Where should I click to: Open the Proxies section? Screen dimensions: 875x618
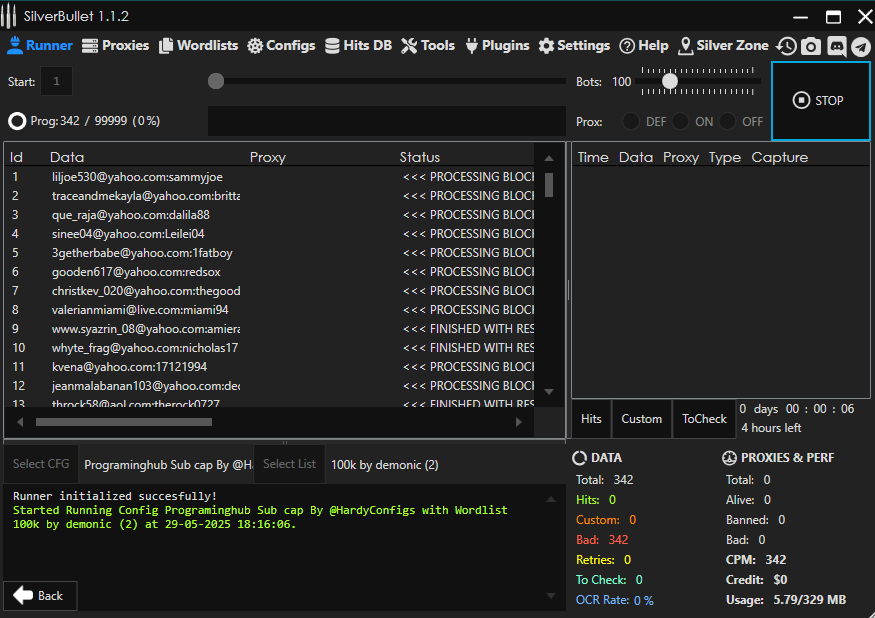(x=115, y=45)
